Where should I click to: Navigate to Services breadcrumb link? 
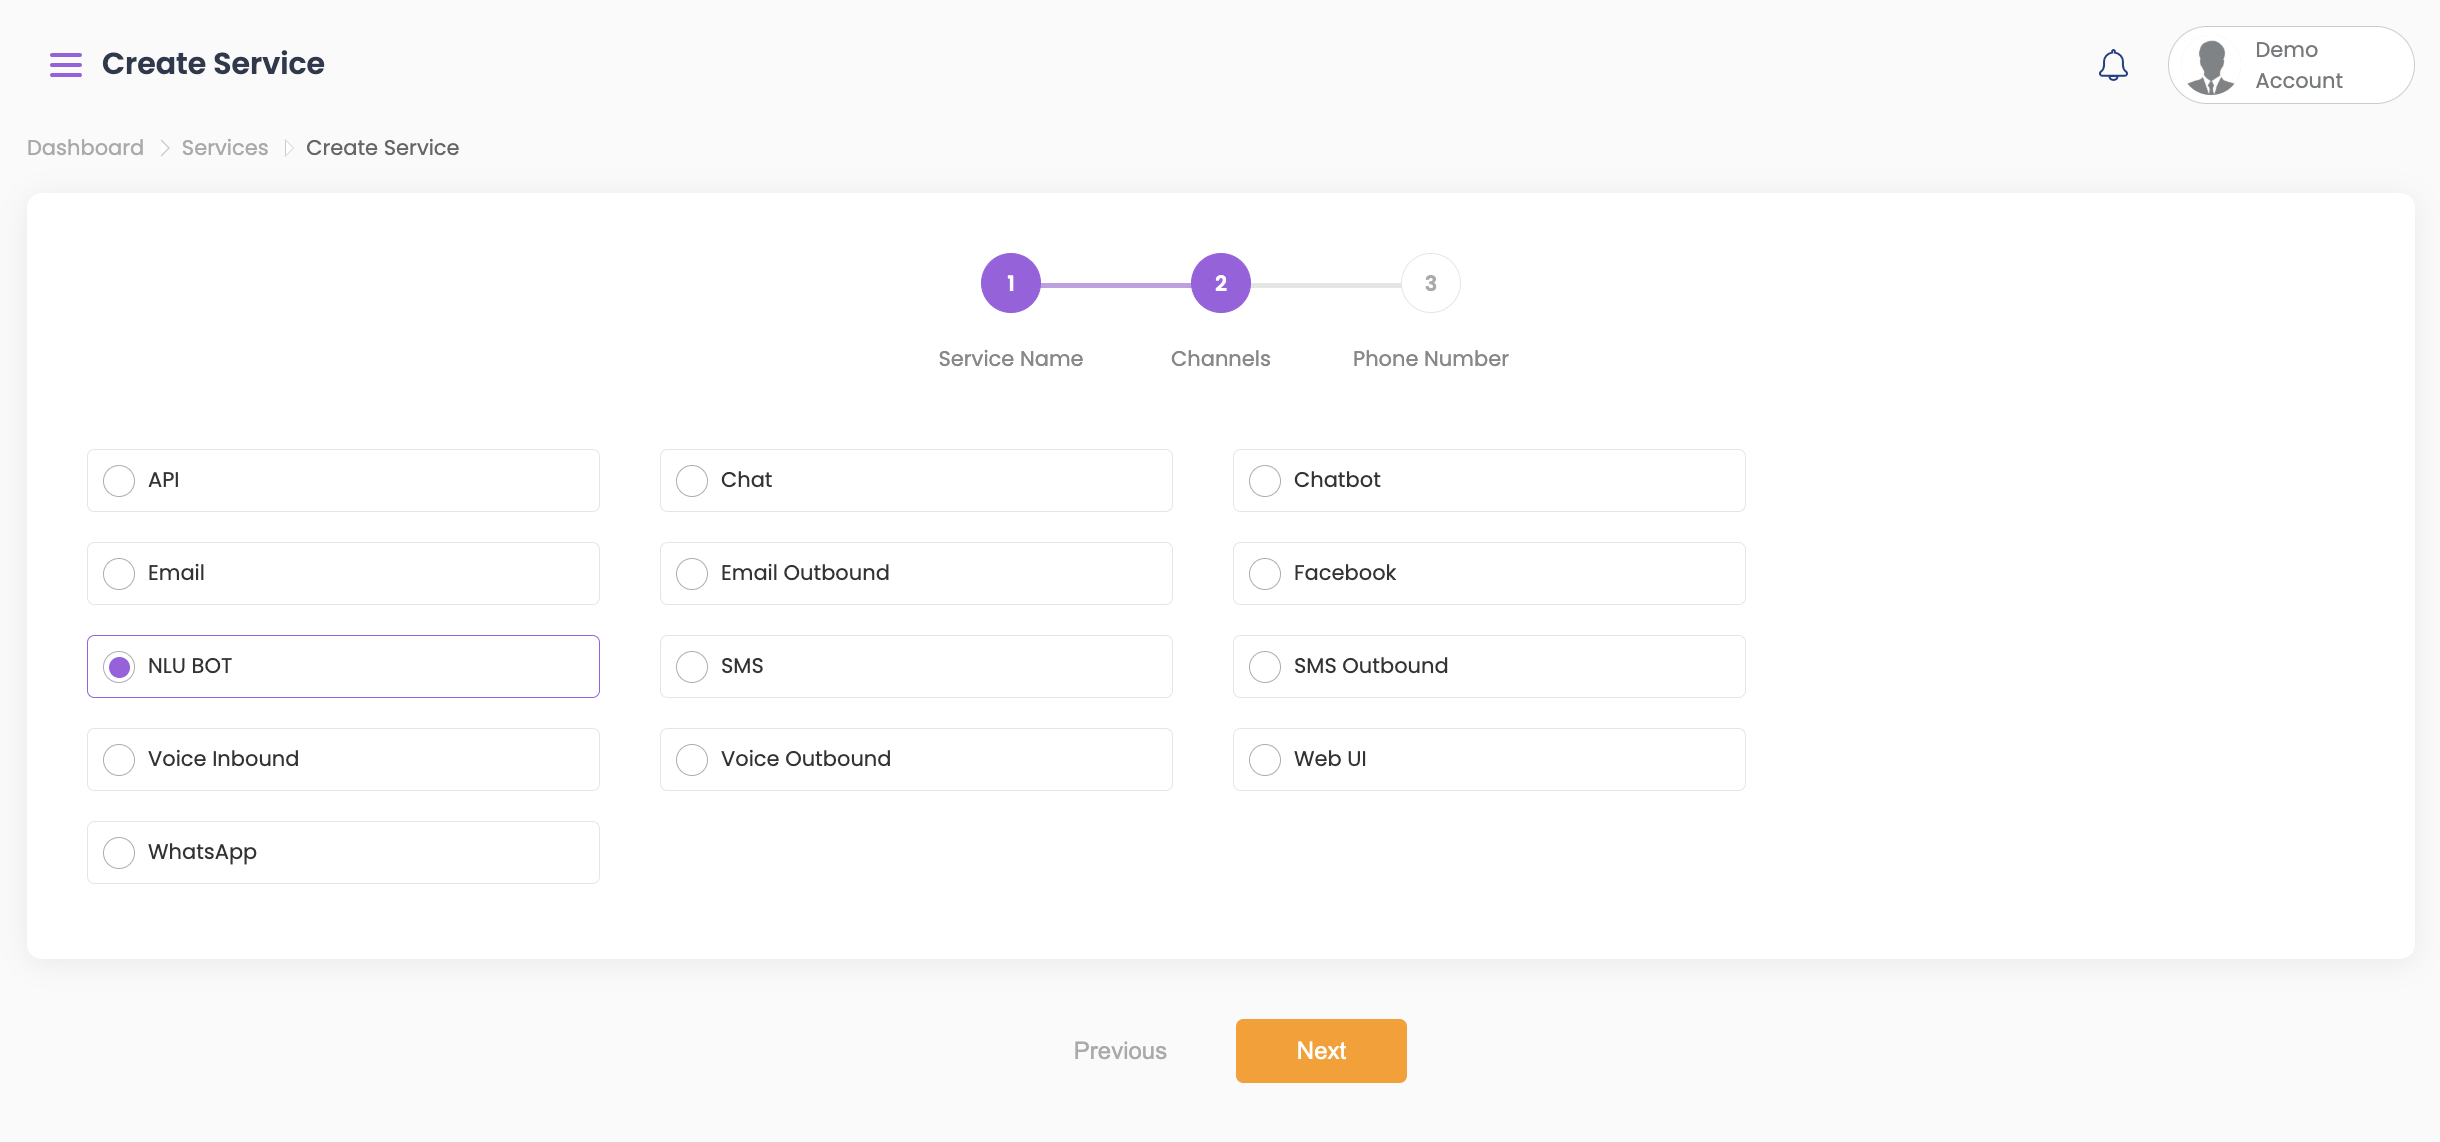225,148
